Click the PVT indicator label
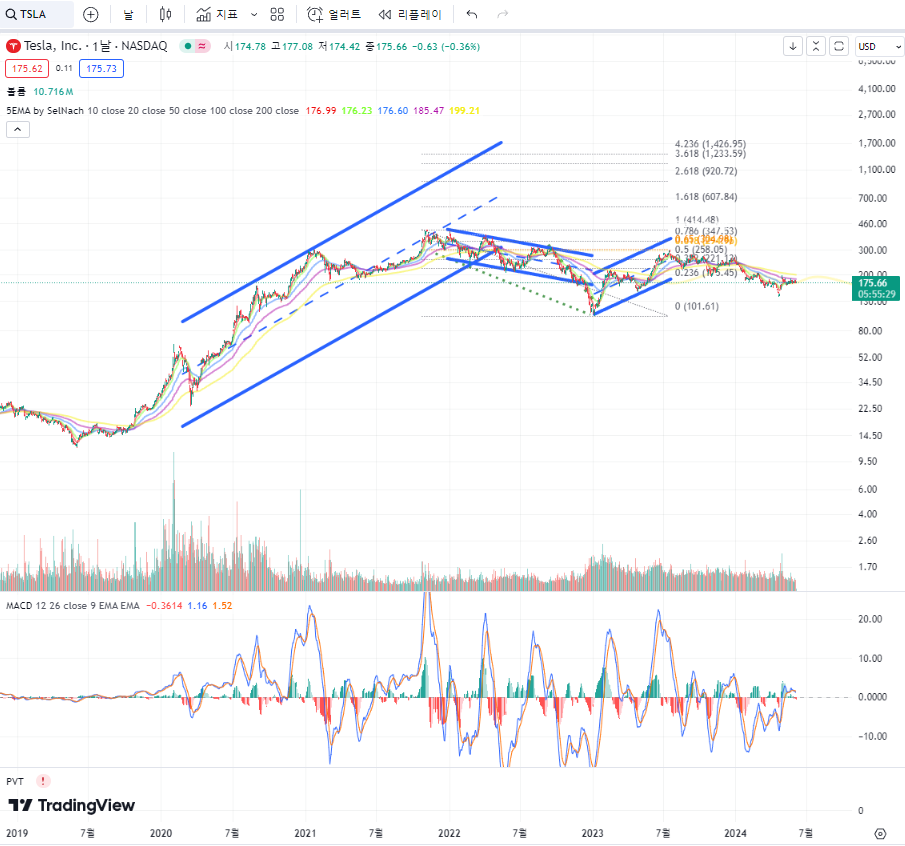Screen dimensions: 905x846 coord(15,781)
